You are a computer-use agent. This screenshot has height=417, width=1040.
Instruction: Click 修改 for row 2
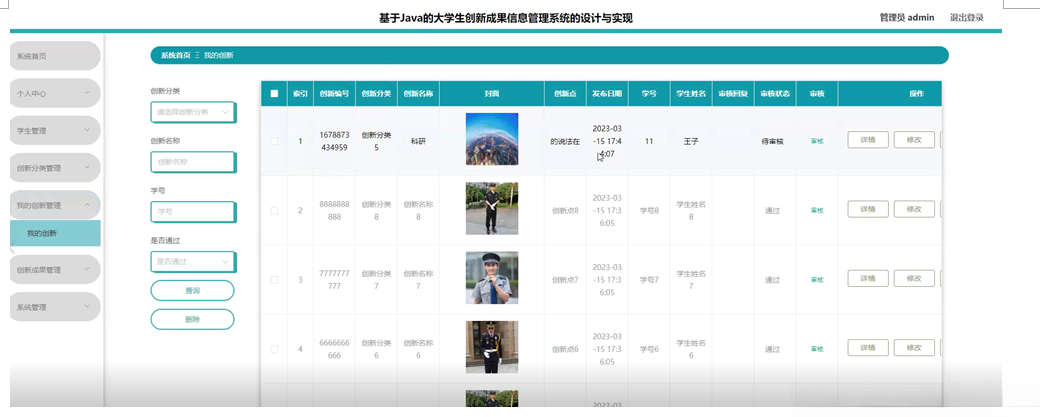click(x=914, y=209)
